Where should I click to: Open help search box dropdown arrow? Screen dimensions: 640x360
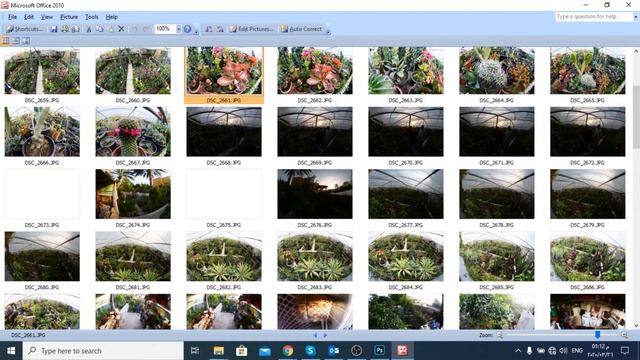[635, 17]
